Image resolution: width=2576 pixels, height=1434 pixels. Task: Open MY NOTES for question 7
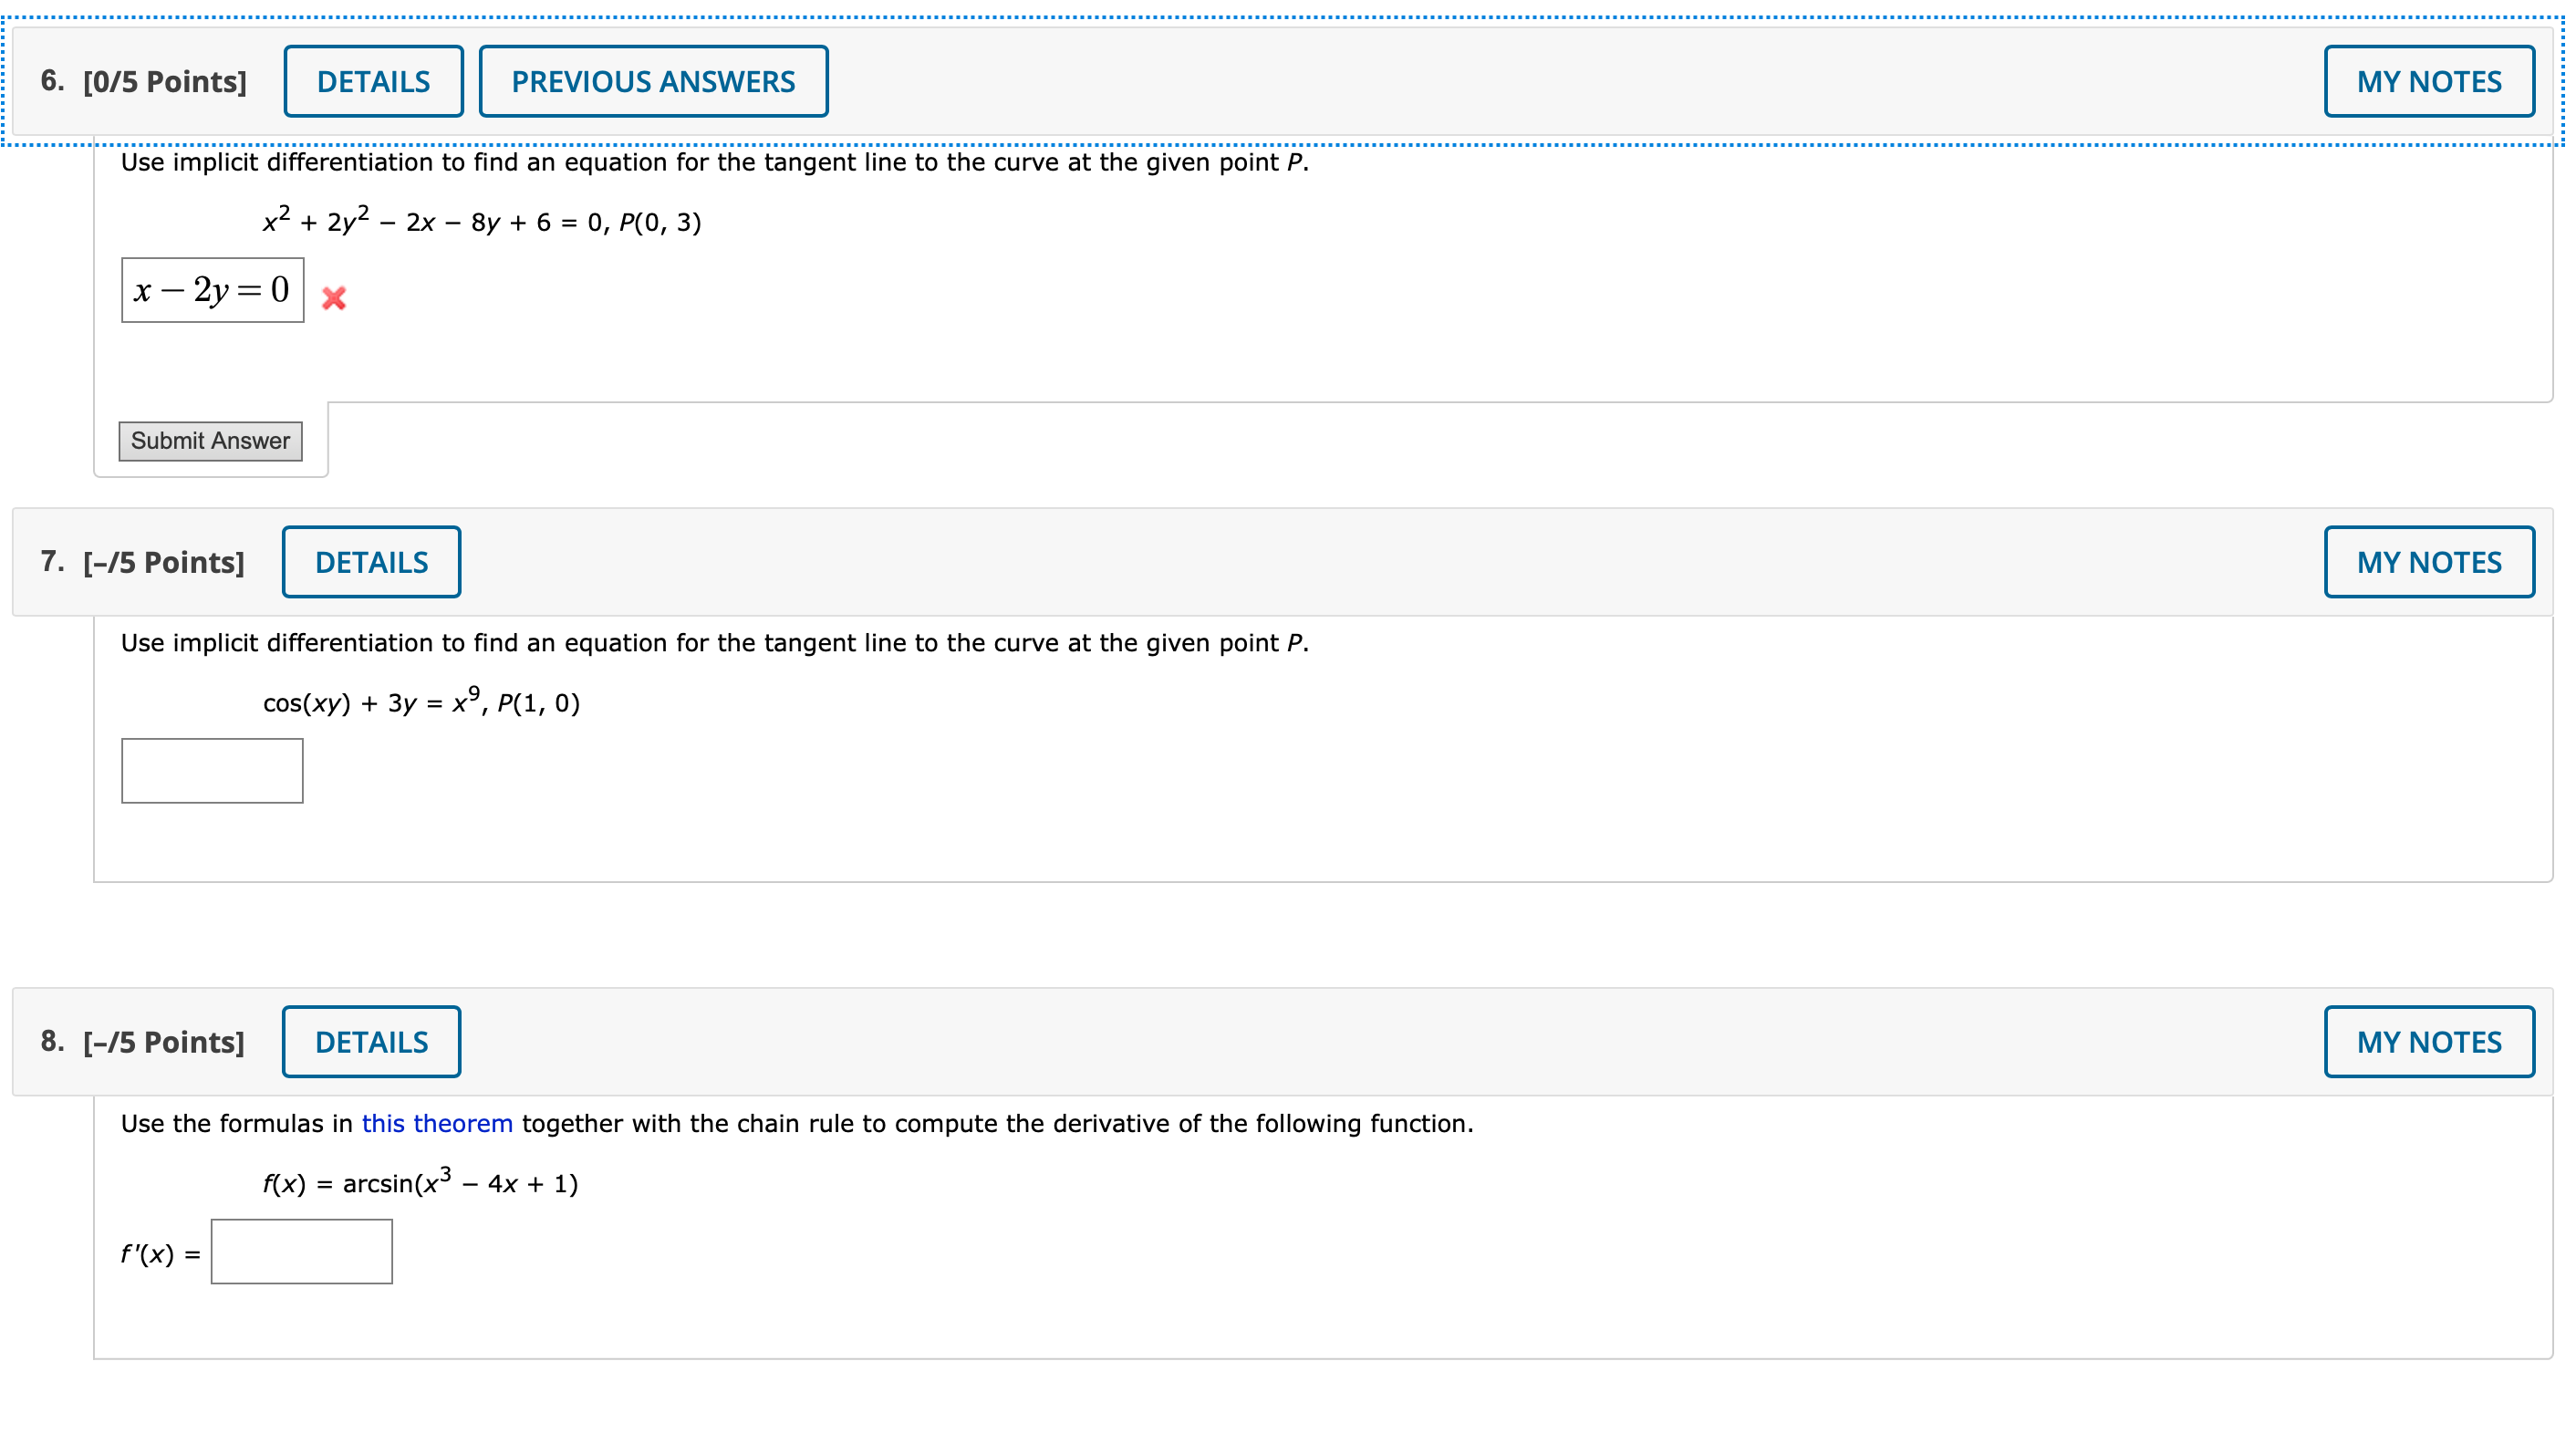[x=2428, y=561]
